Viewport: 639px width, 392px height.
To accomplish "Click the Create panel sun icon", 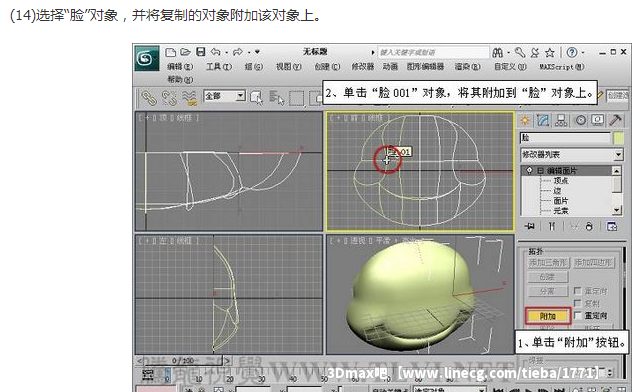I will point(525,120).
